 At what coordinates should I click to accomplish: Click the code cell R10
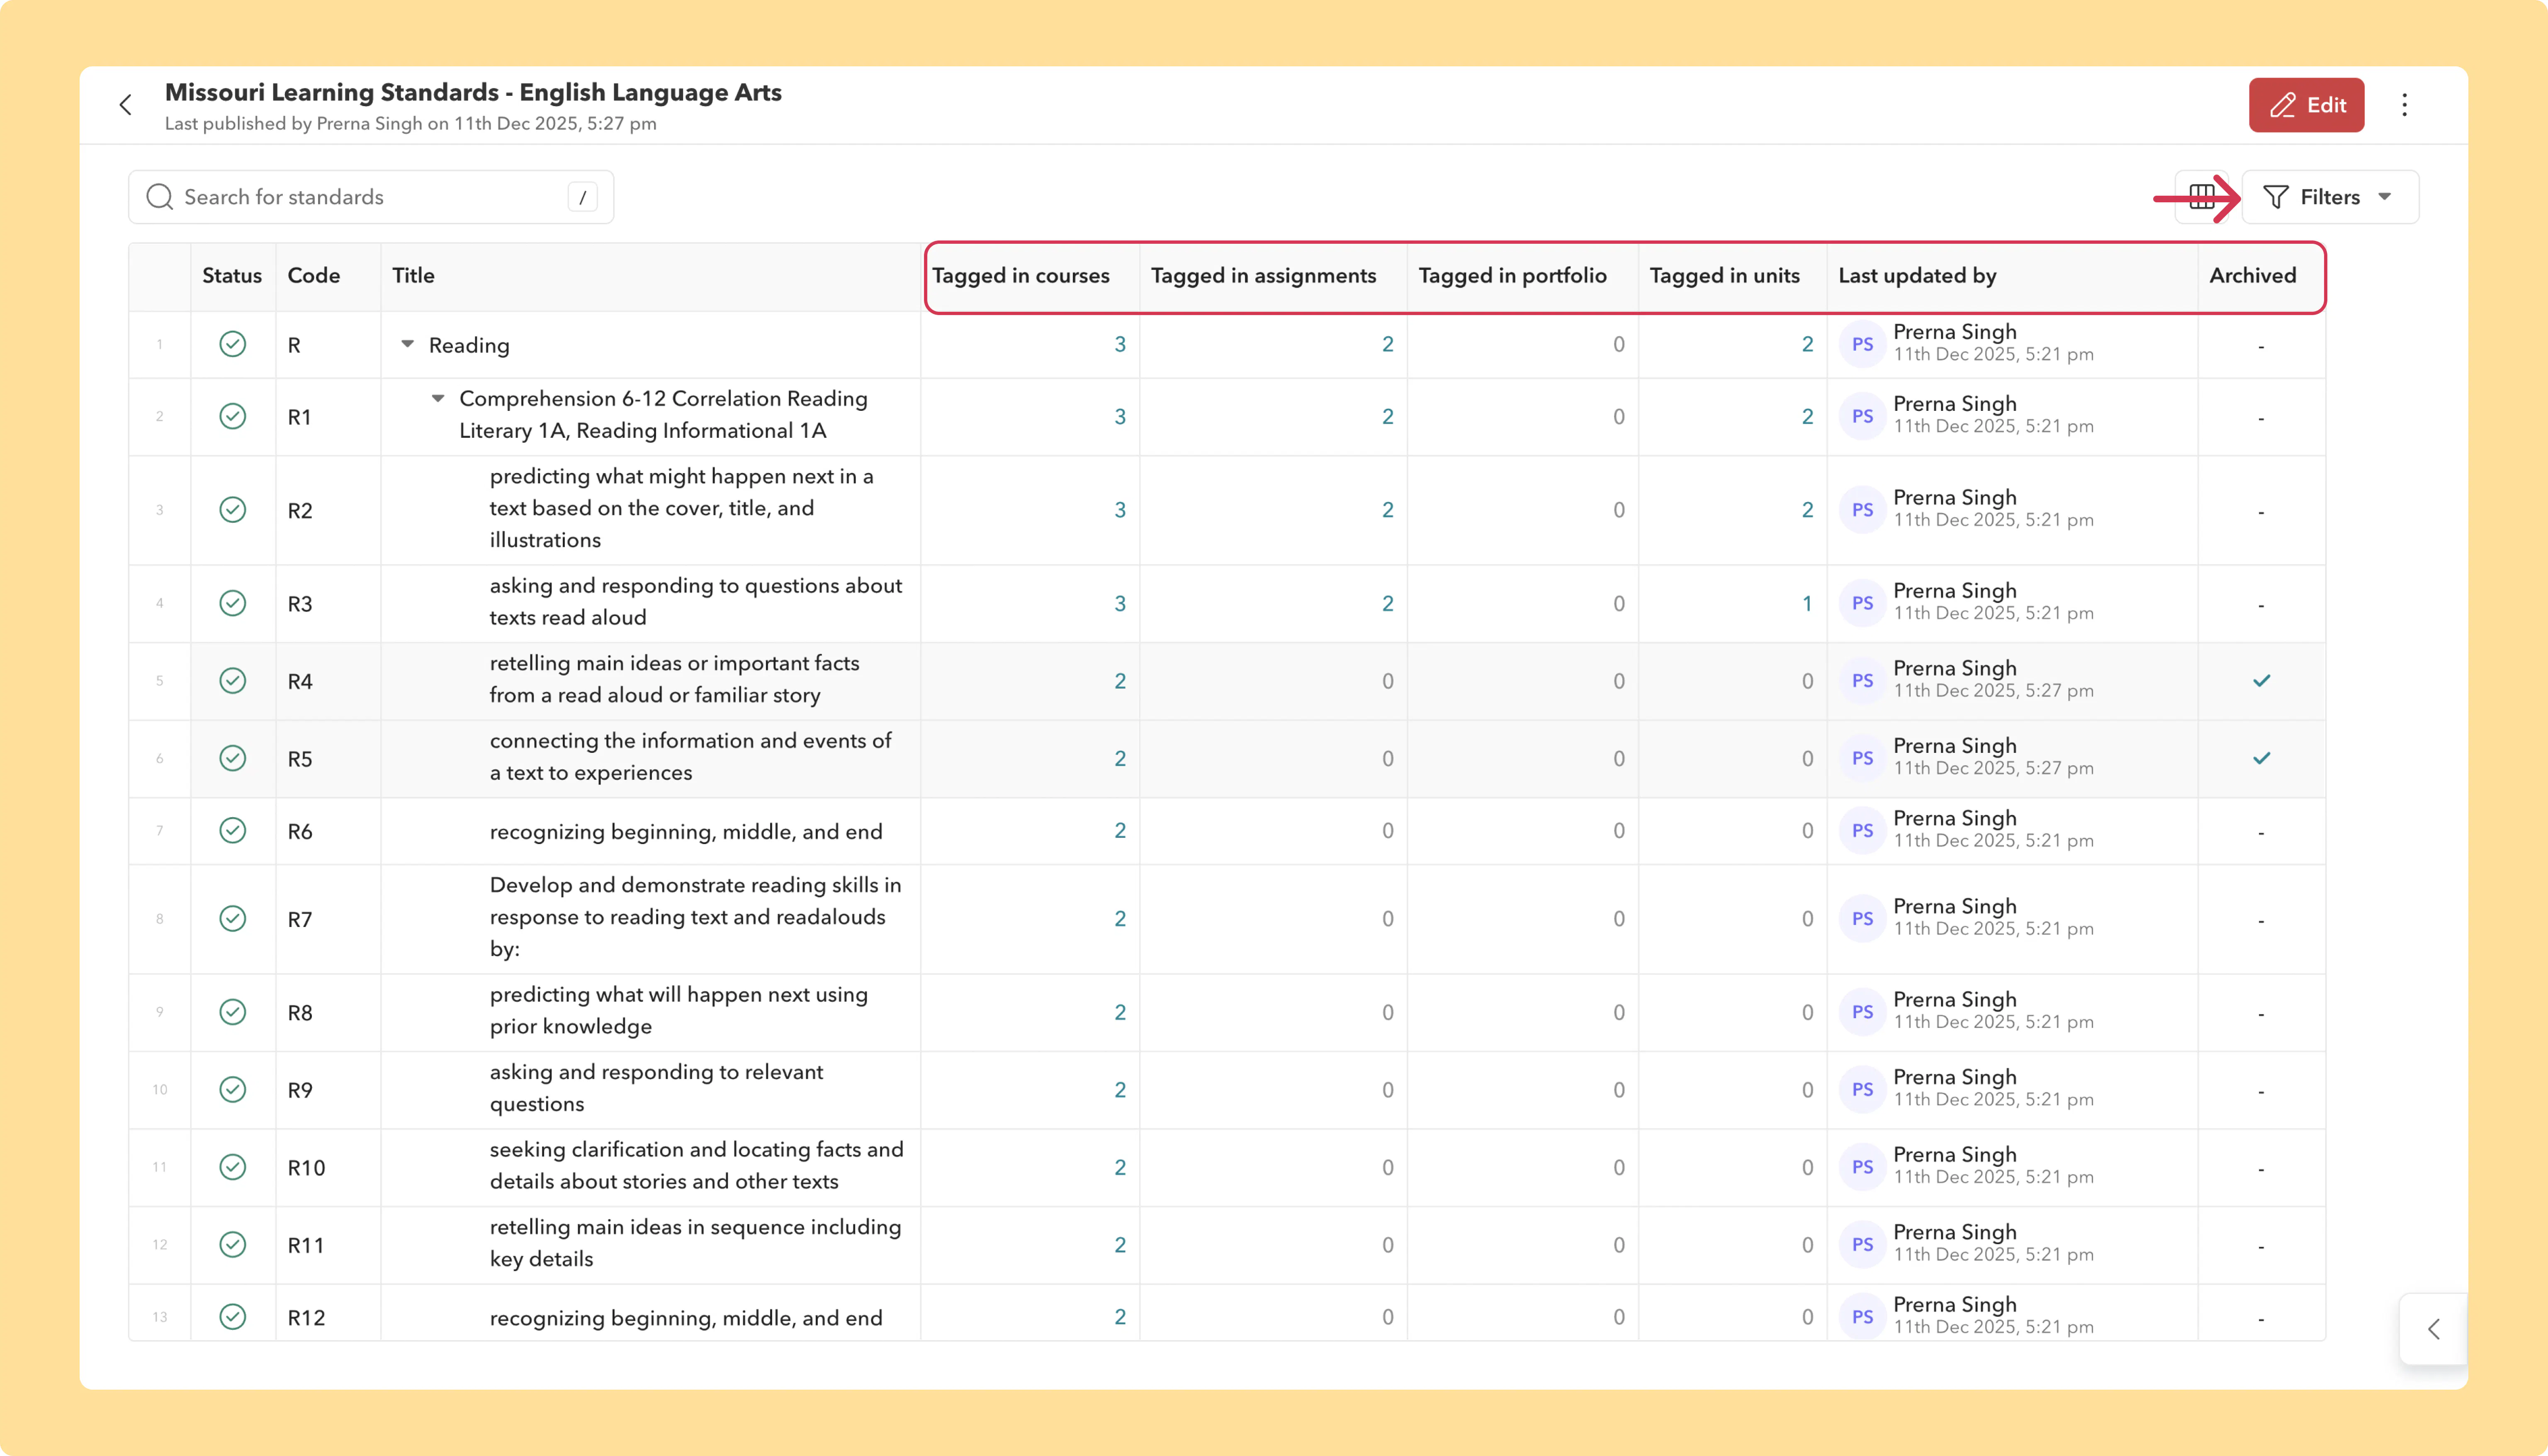[306, 1168]
